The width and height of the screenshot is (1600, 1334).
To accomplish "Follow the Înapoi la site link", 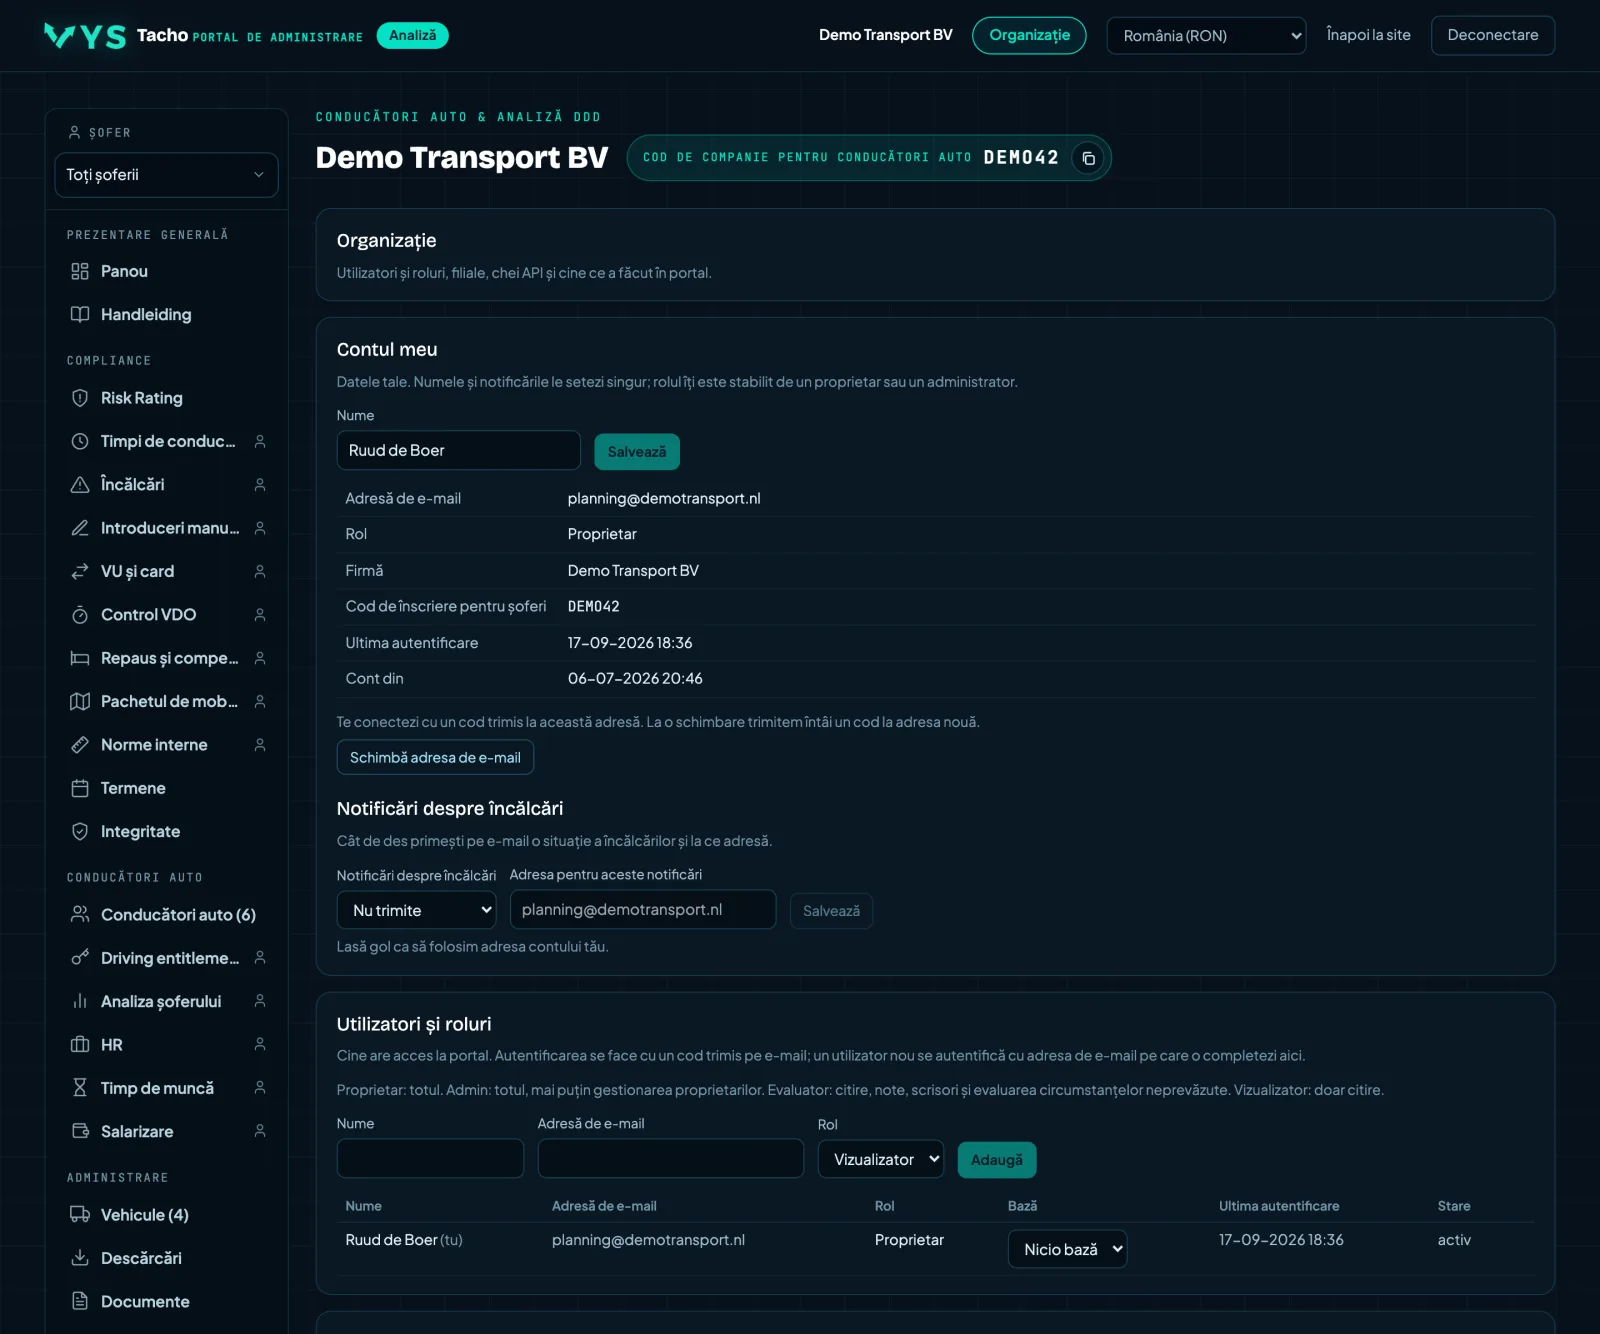I will click(x=1368, y=35).
